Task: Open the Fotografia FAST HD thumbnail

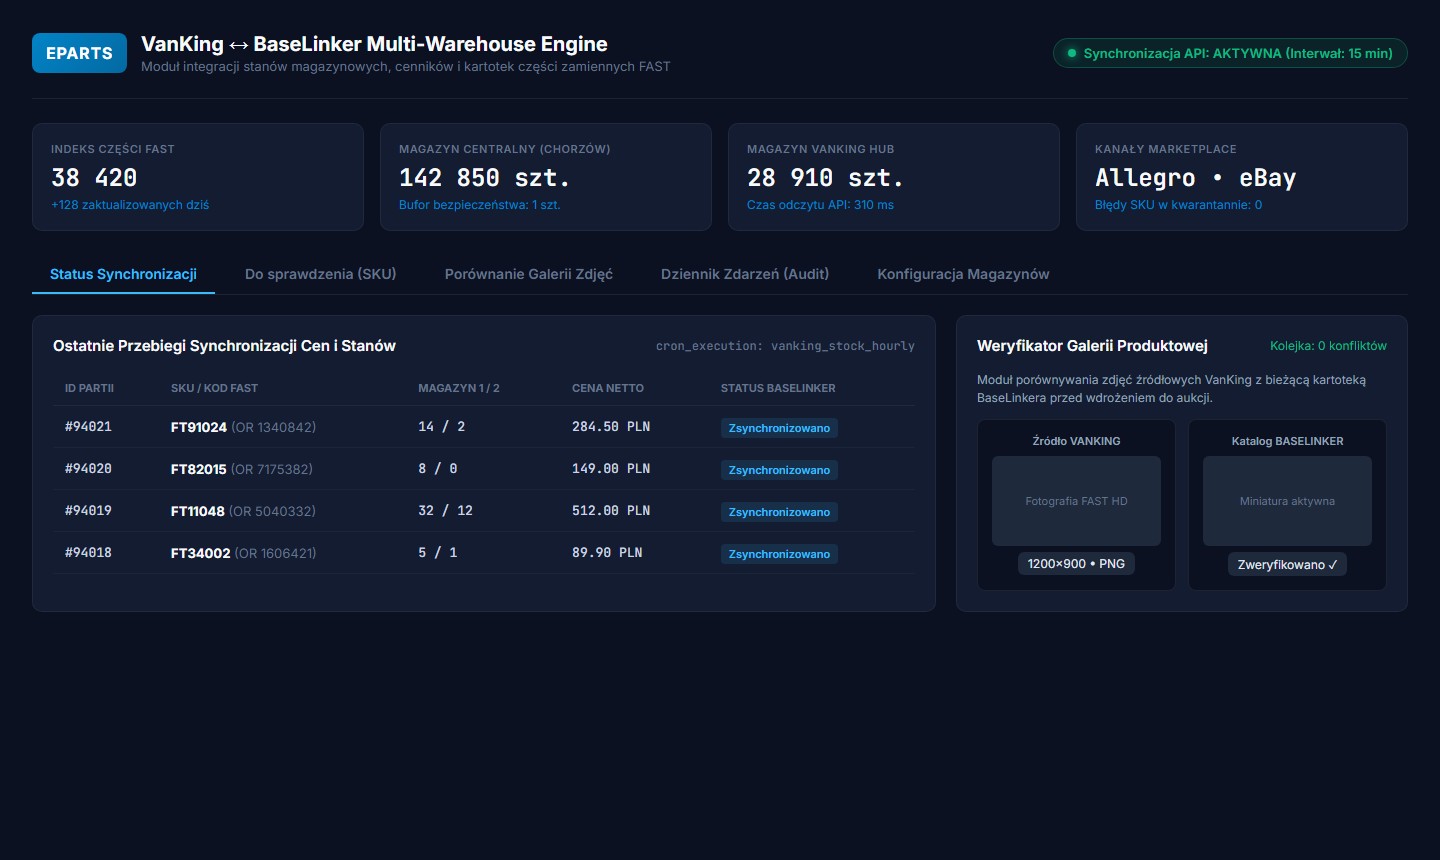Action: coord(1076,501)
